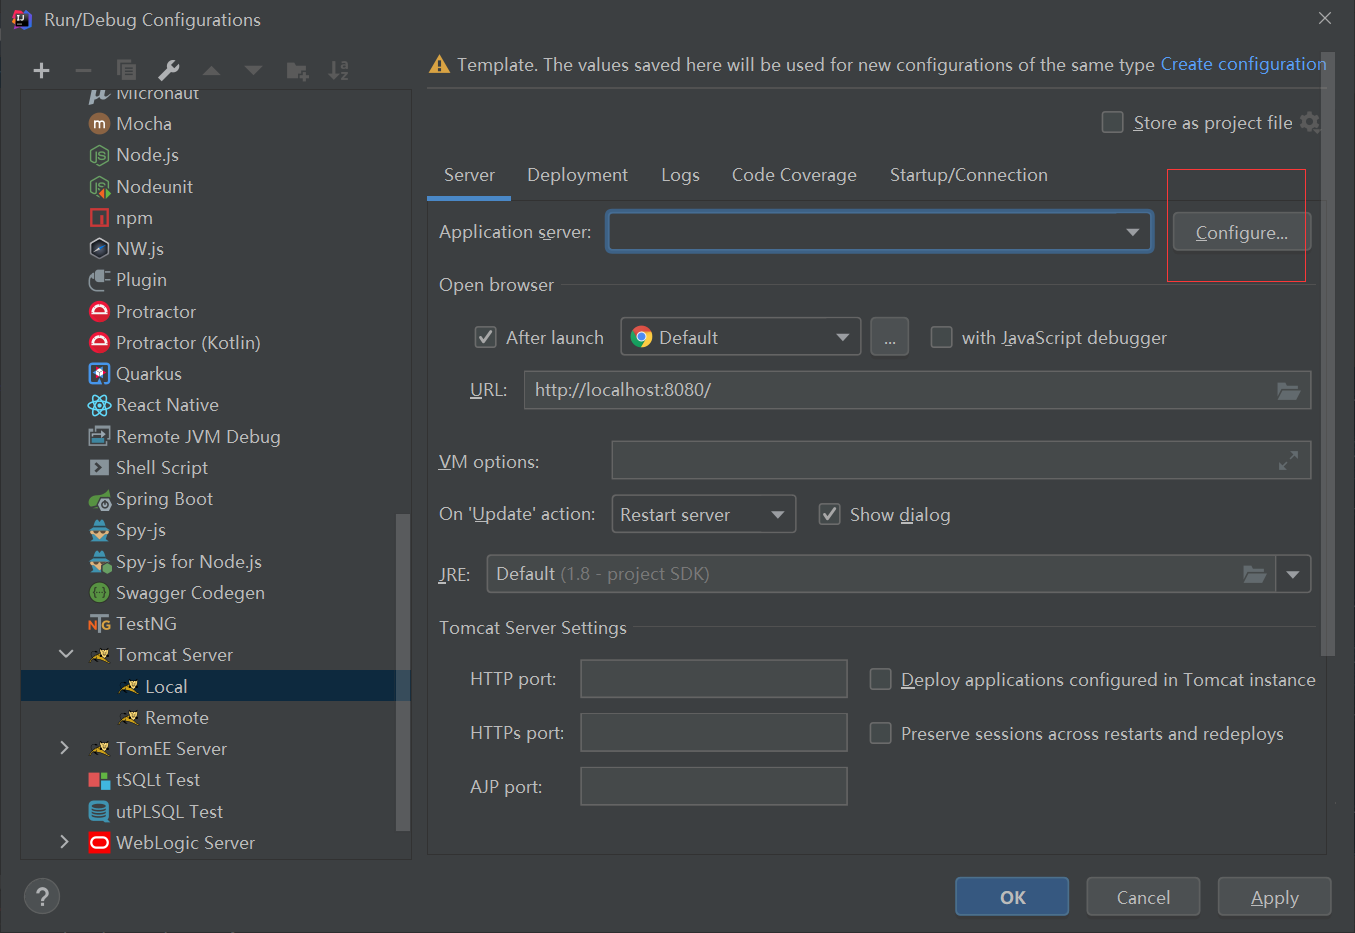Open the Code Coverage tab

793,174
